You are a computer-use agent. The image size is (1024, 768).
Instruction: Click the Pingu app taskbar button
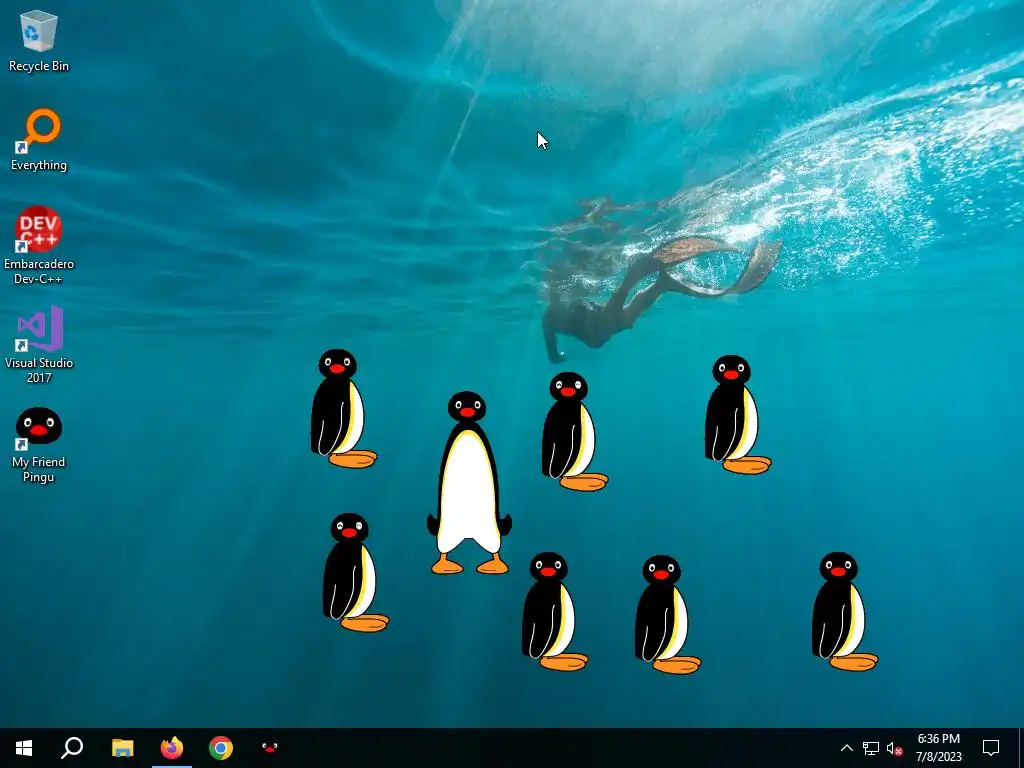coord(270,748)
